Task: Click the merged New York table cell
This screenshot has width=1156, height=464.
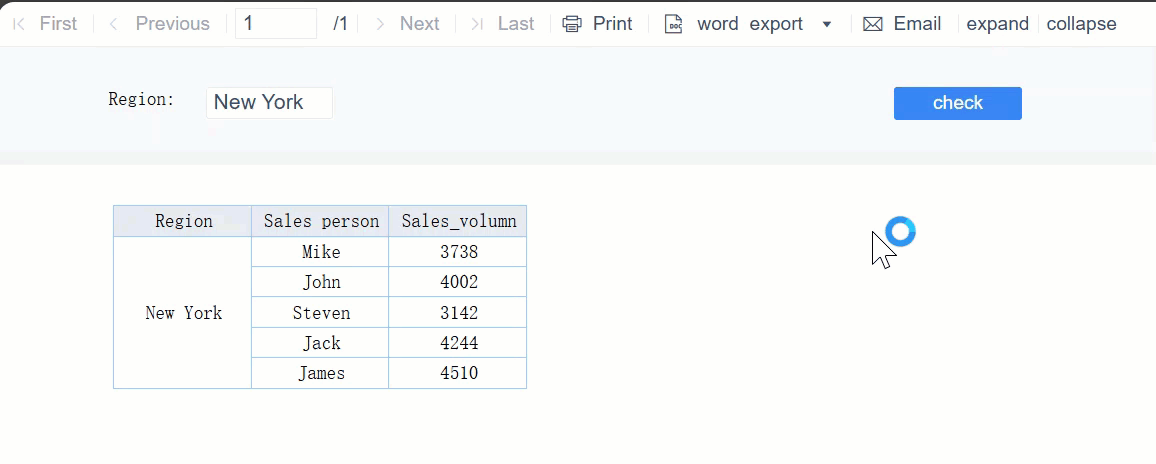Action: [x=183, y=313]
